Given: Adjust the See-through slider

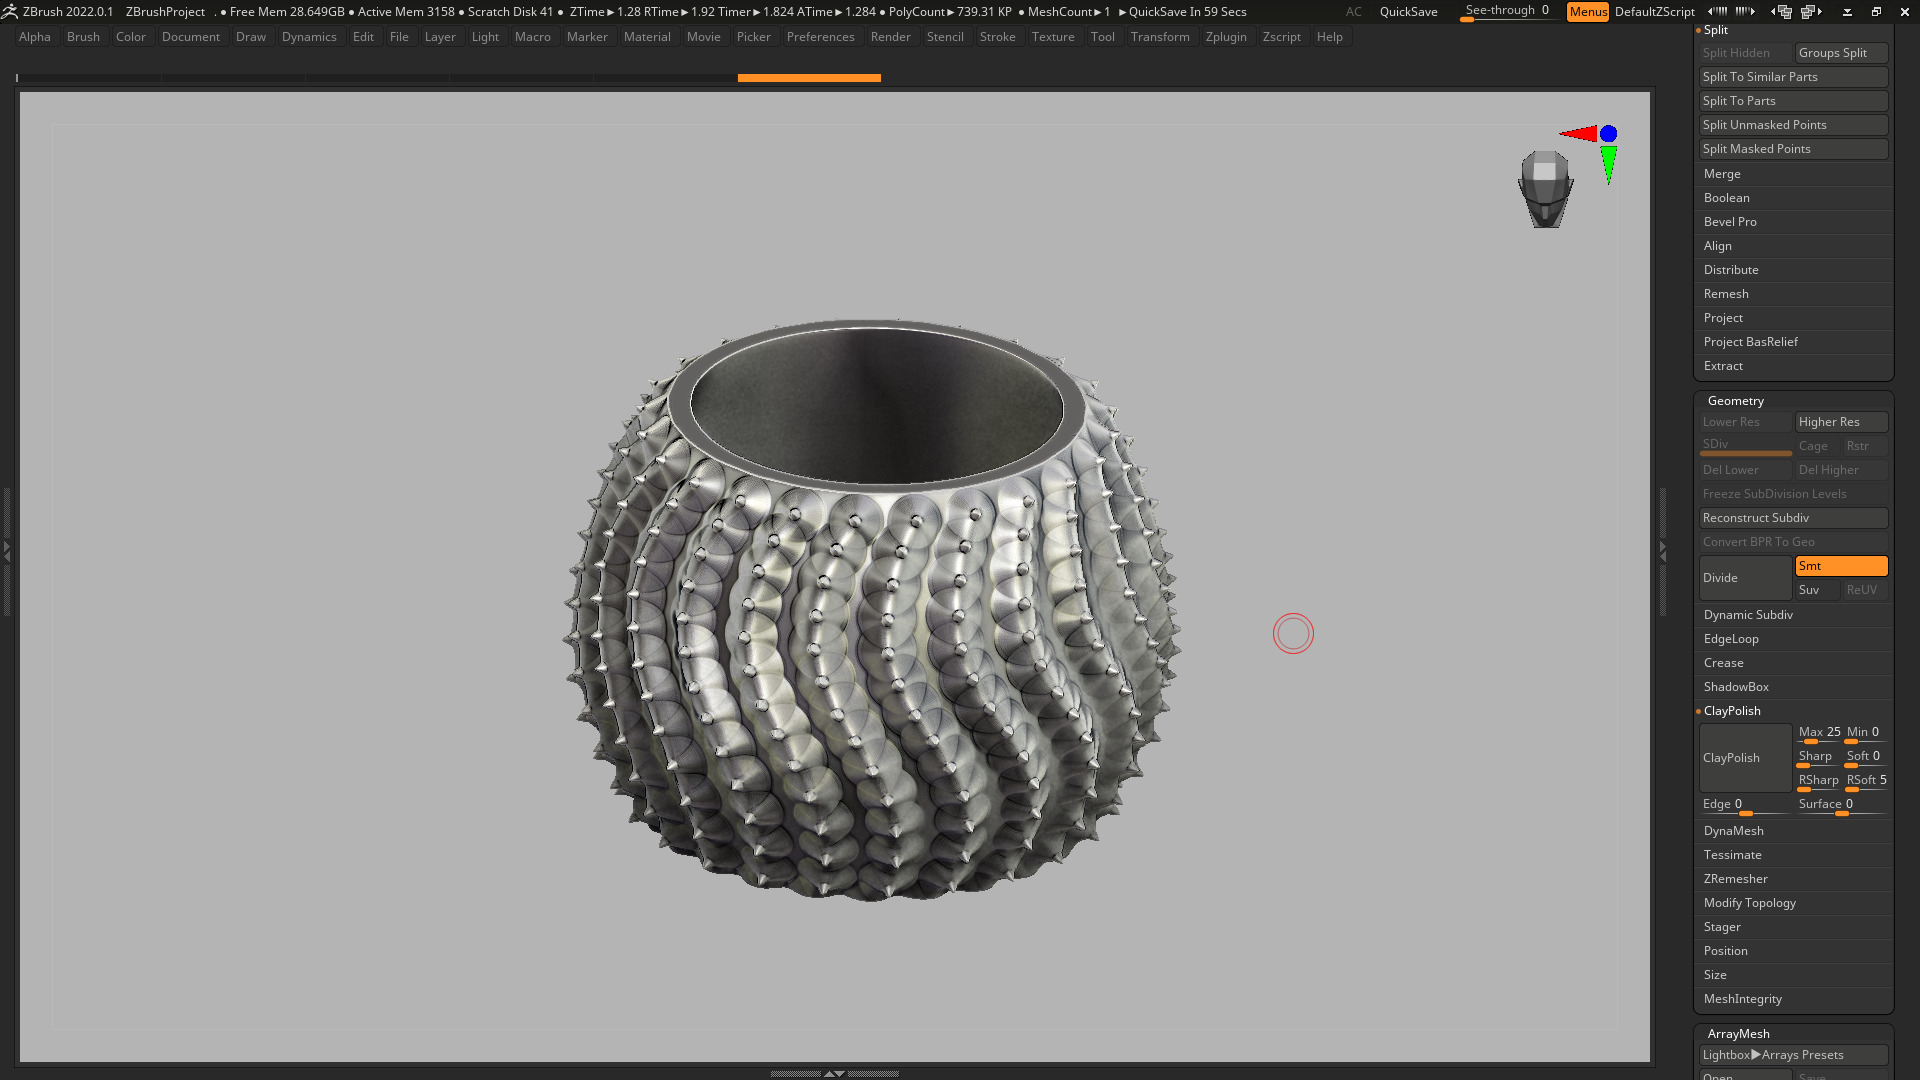Looking at the screenshot, I should 1507,11.
